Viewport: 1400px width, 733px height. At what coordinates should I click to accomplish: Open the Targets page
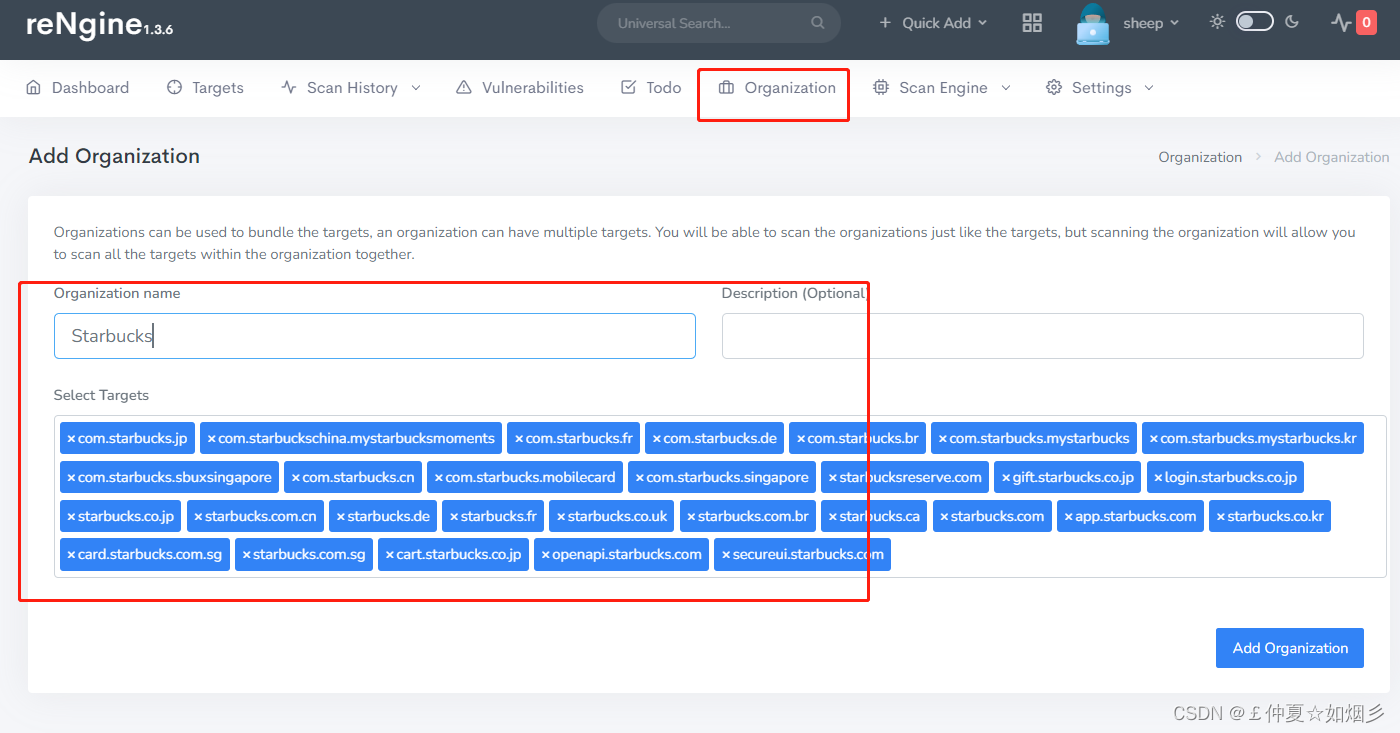[205, 88]
